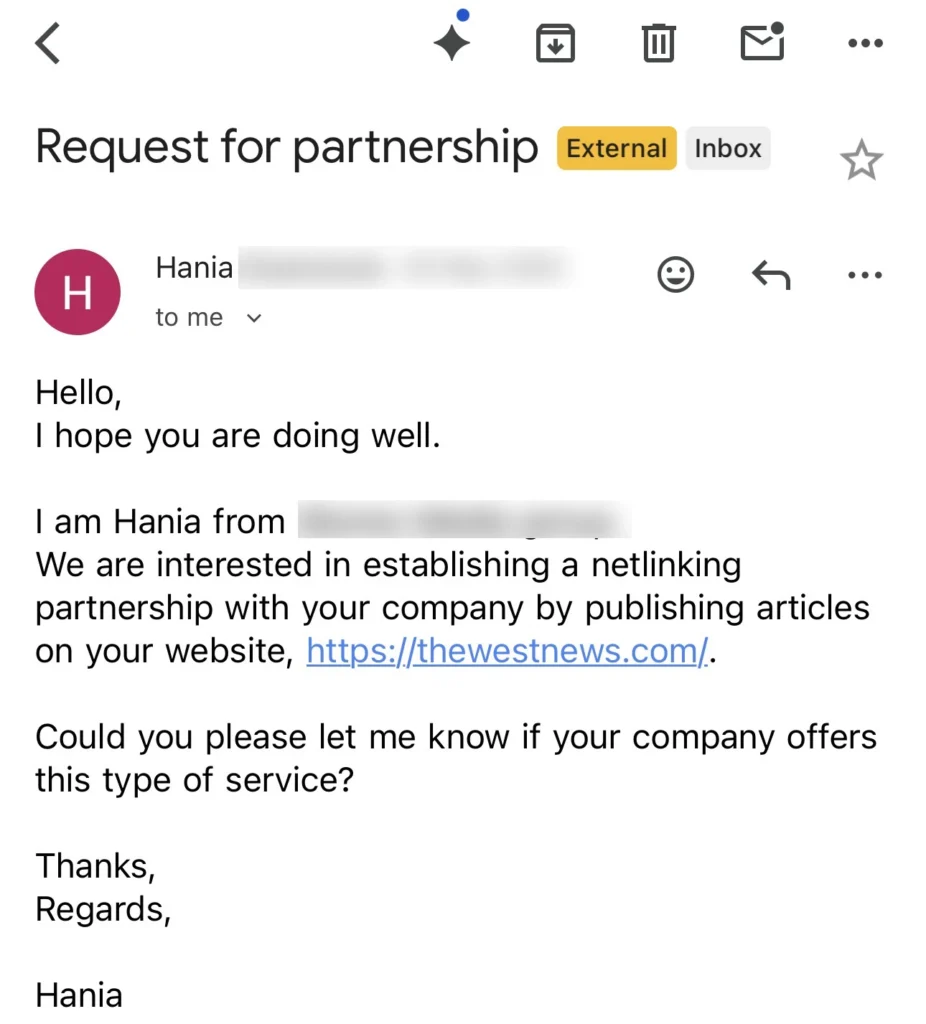Viewport: 926px width, 1024px height.
Task: Open the thewestnews.com link
Action: (x=506, y=651)
